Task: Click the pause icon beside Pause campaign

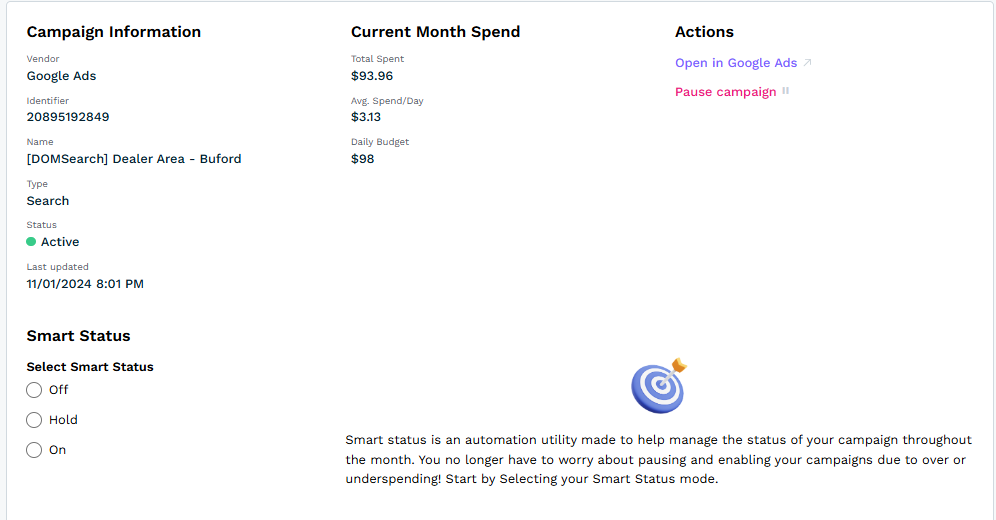Action: 786,91
